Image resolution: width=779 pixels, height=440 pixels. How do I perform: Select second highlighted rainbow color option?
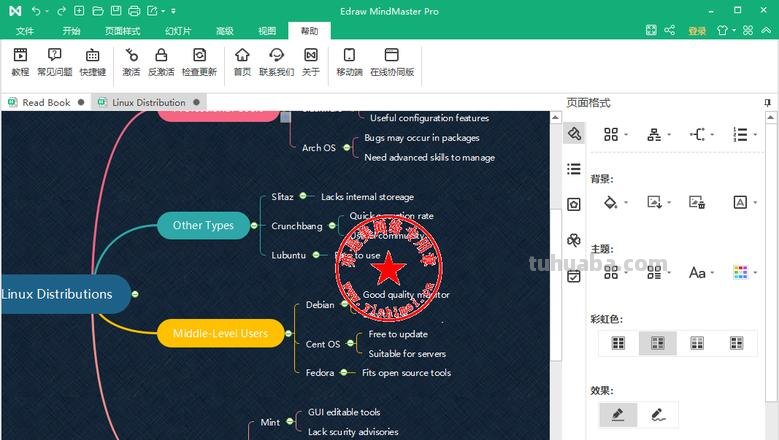tap(657, 343)
